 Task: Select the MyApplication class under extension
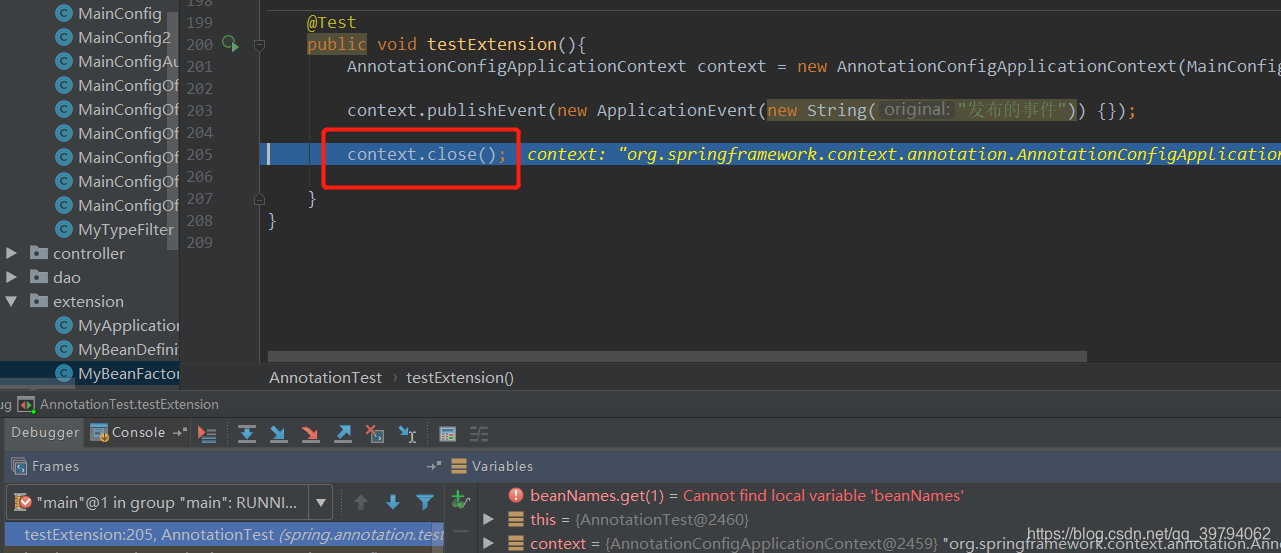point(117,325)
